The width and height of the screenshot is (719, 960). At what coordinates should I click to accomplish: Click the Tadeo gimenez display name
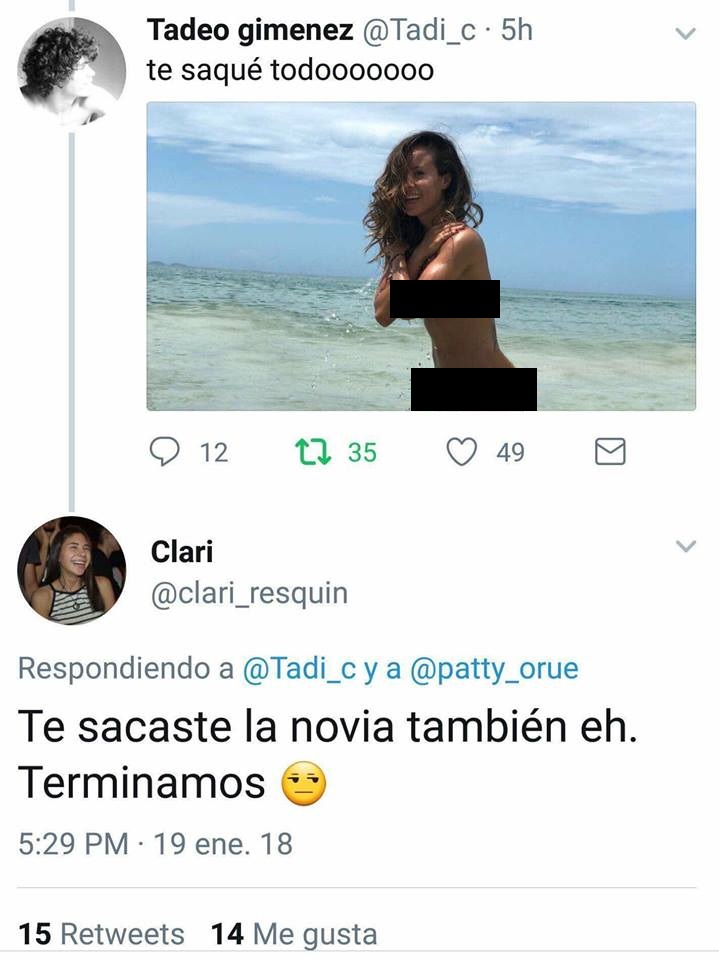250,30
